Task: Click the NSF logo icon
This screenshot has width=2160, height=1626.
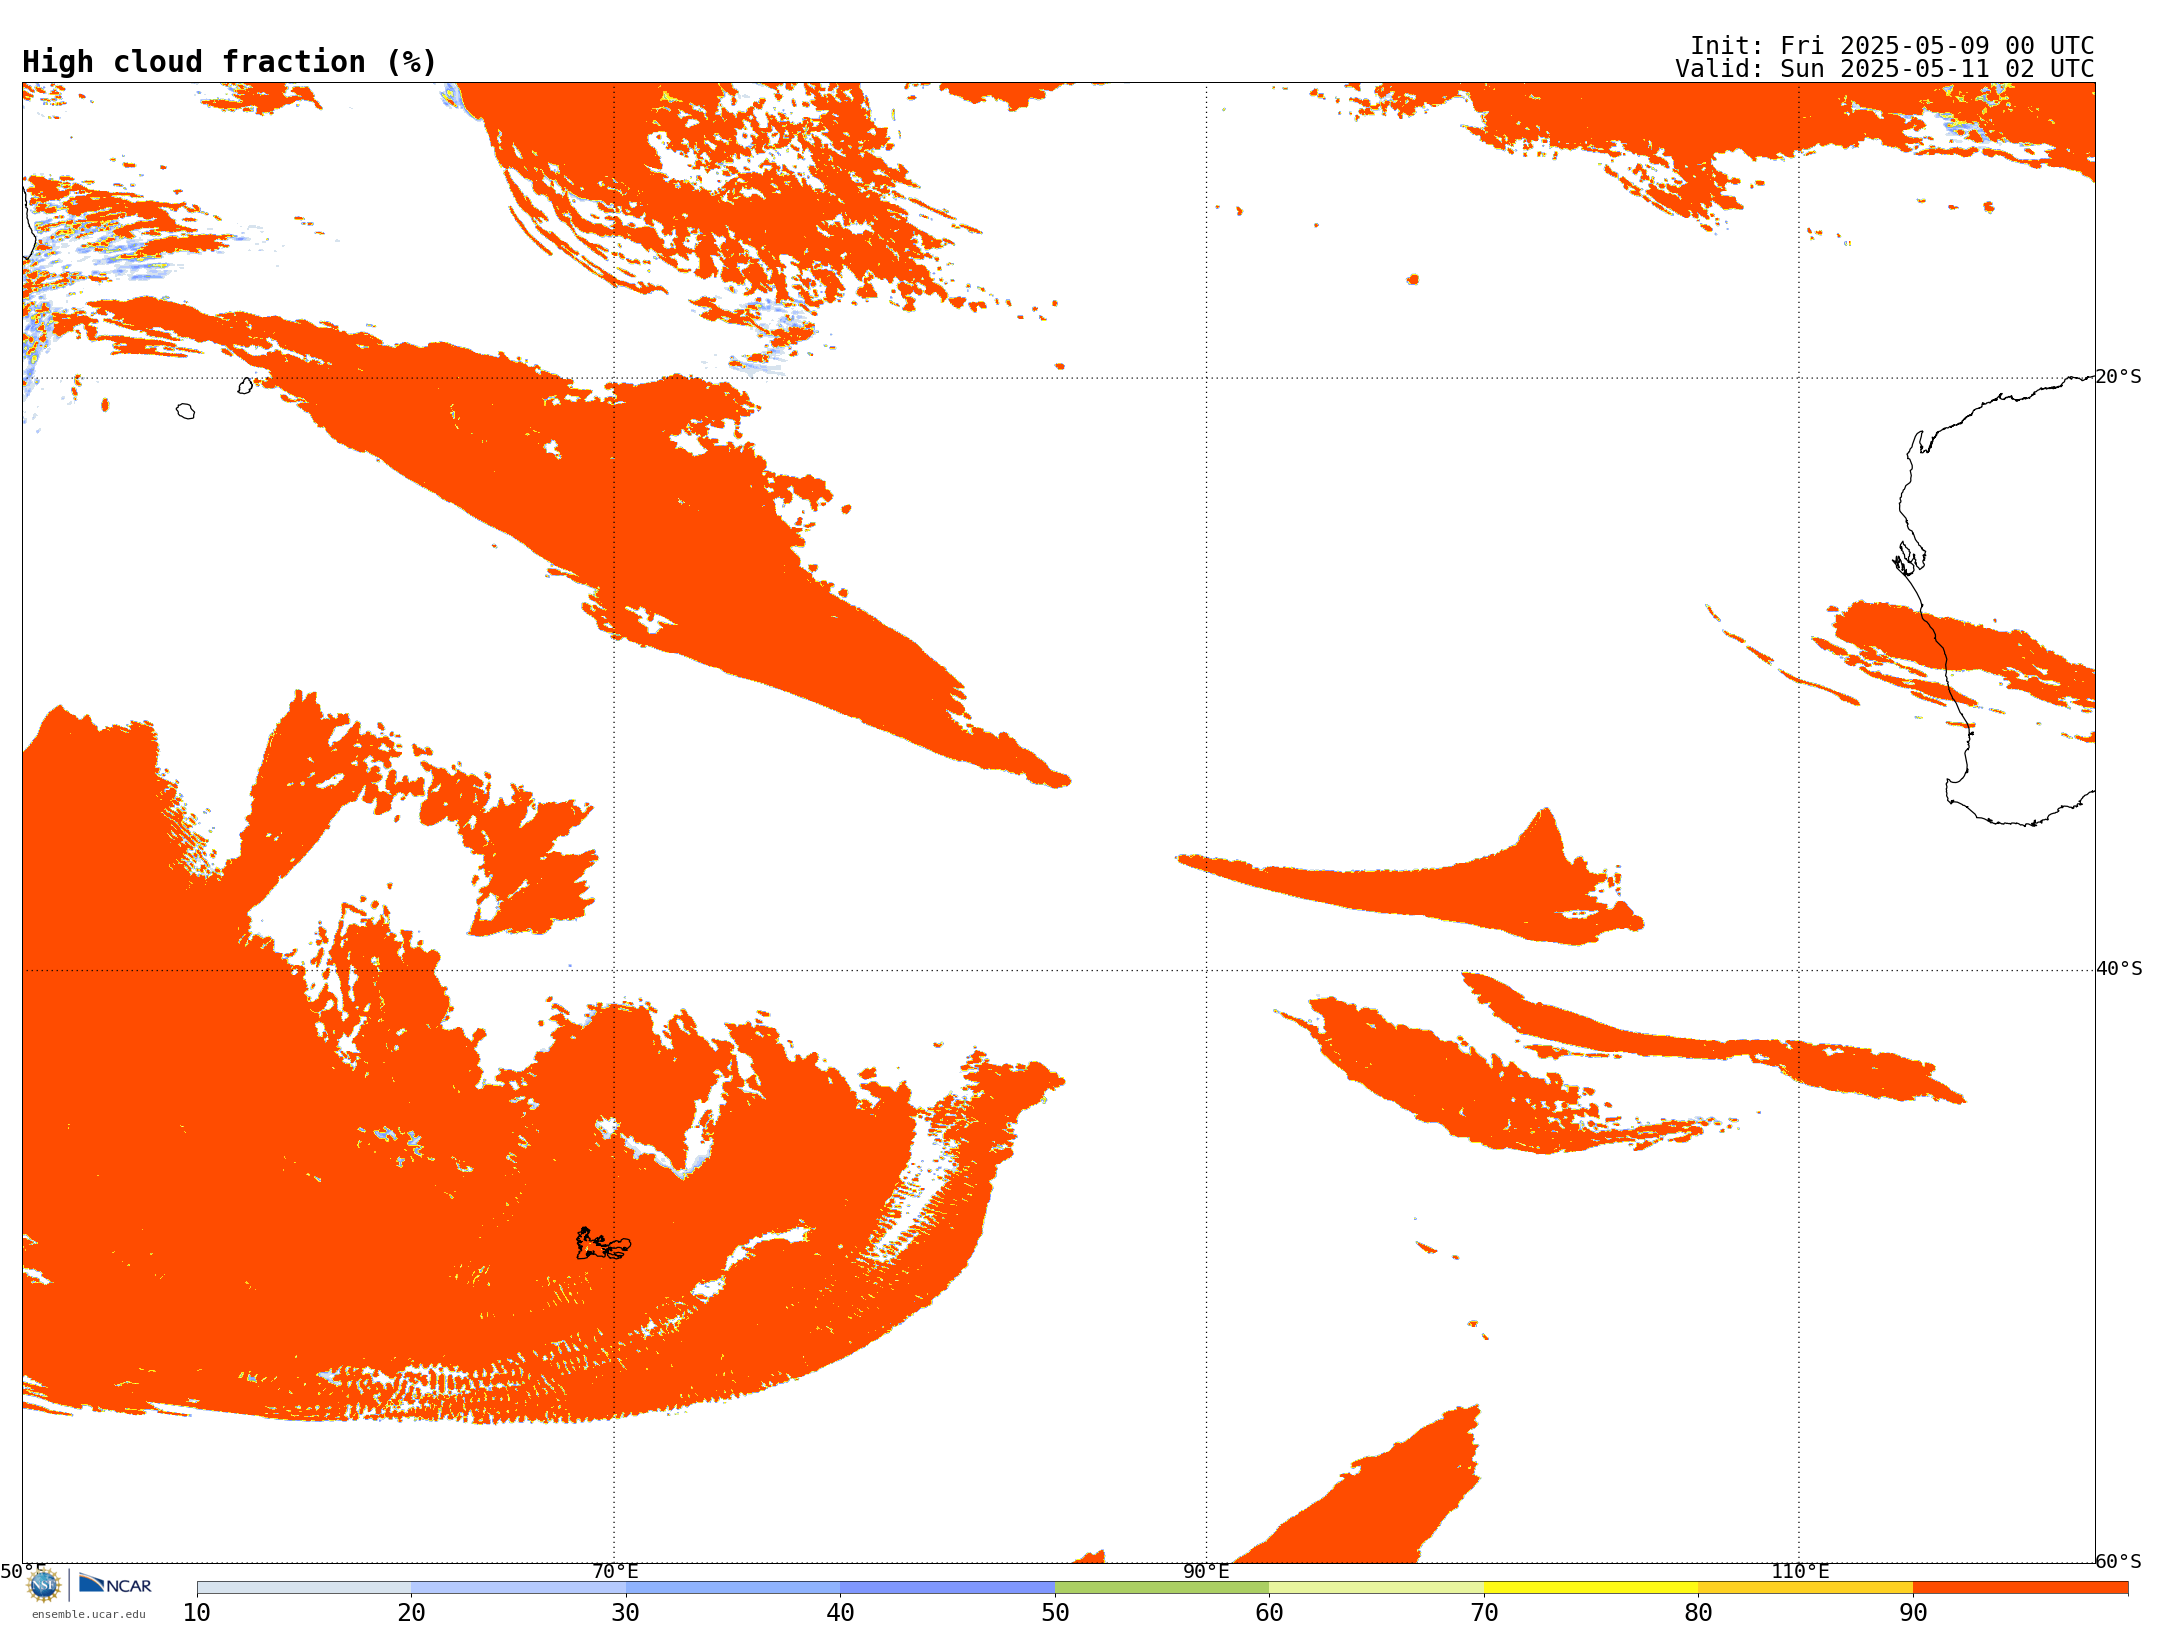Action: [44, 1585]
